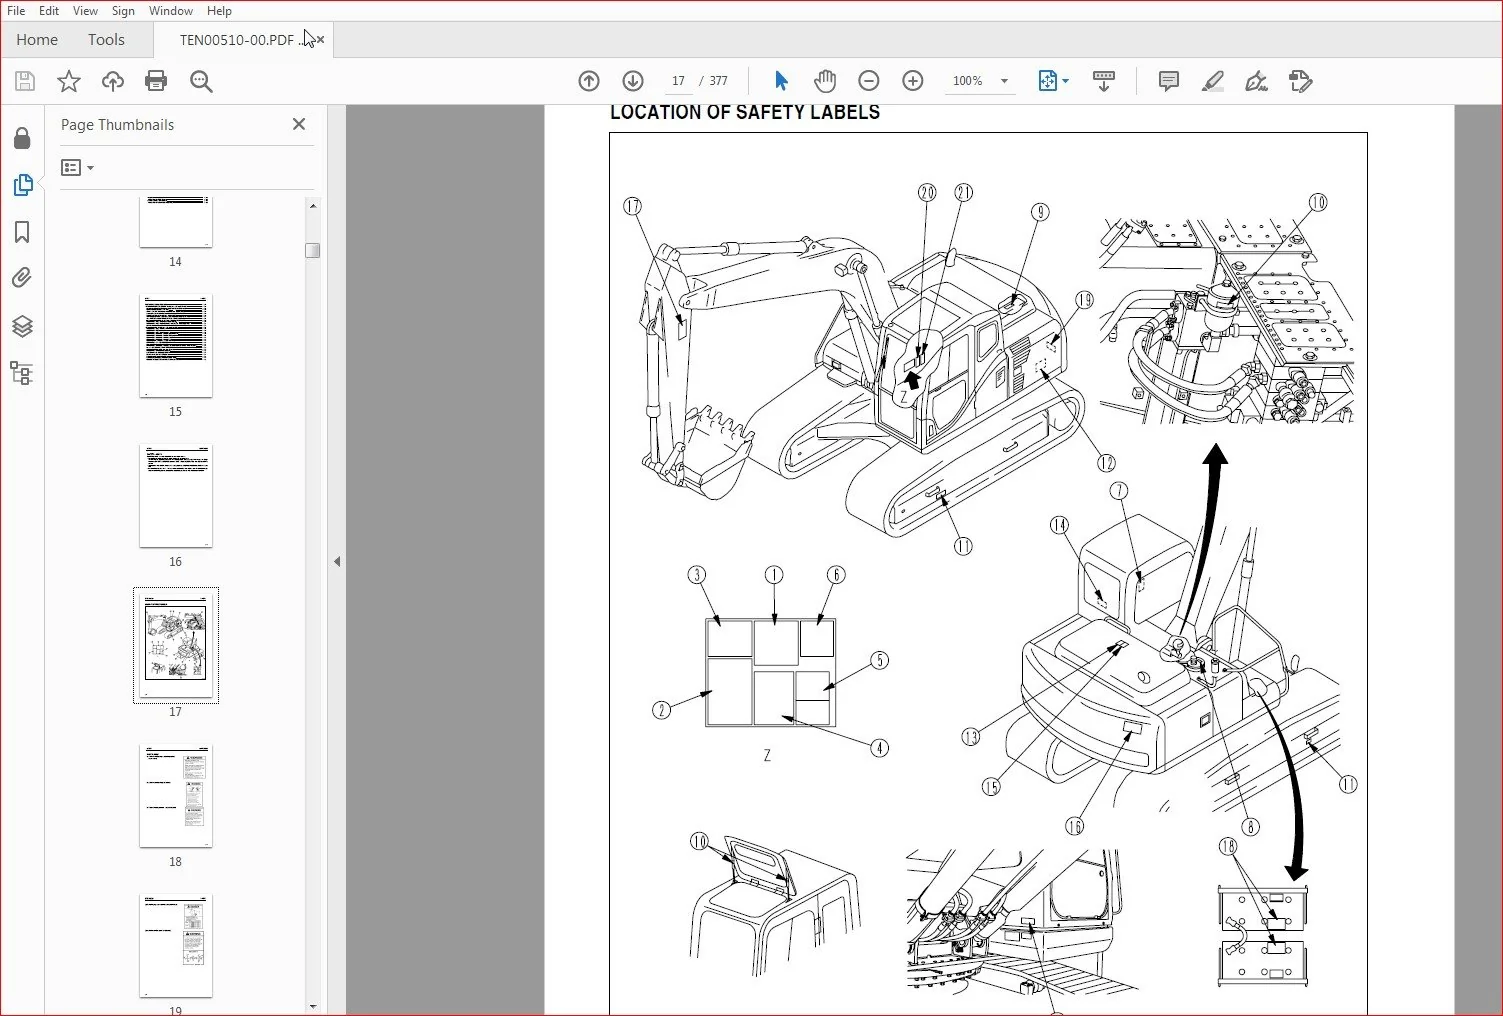This screenshot has width=1503, height=1016.
Task: Click thumbnails scrollbar down arrow
Action: [313, 1006]
